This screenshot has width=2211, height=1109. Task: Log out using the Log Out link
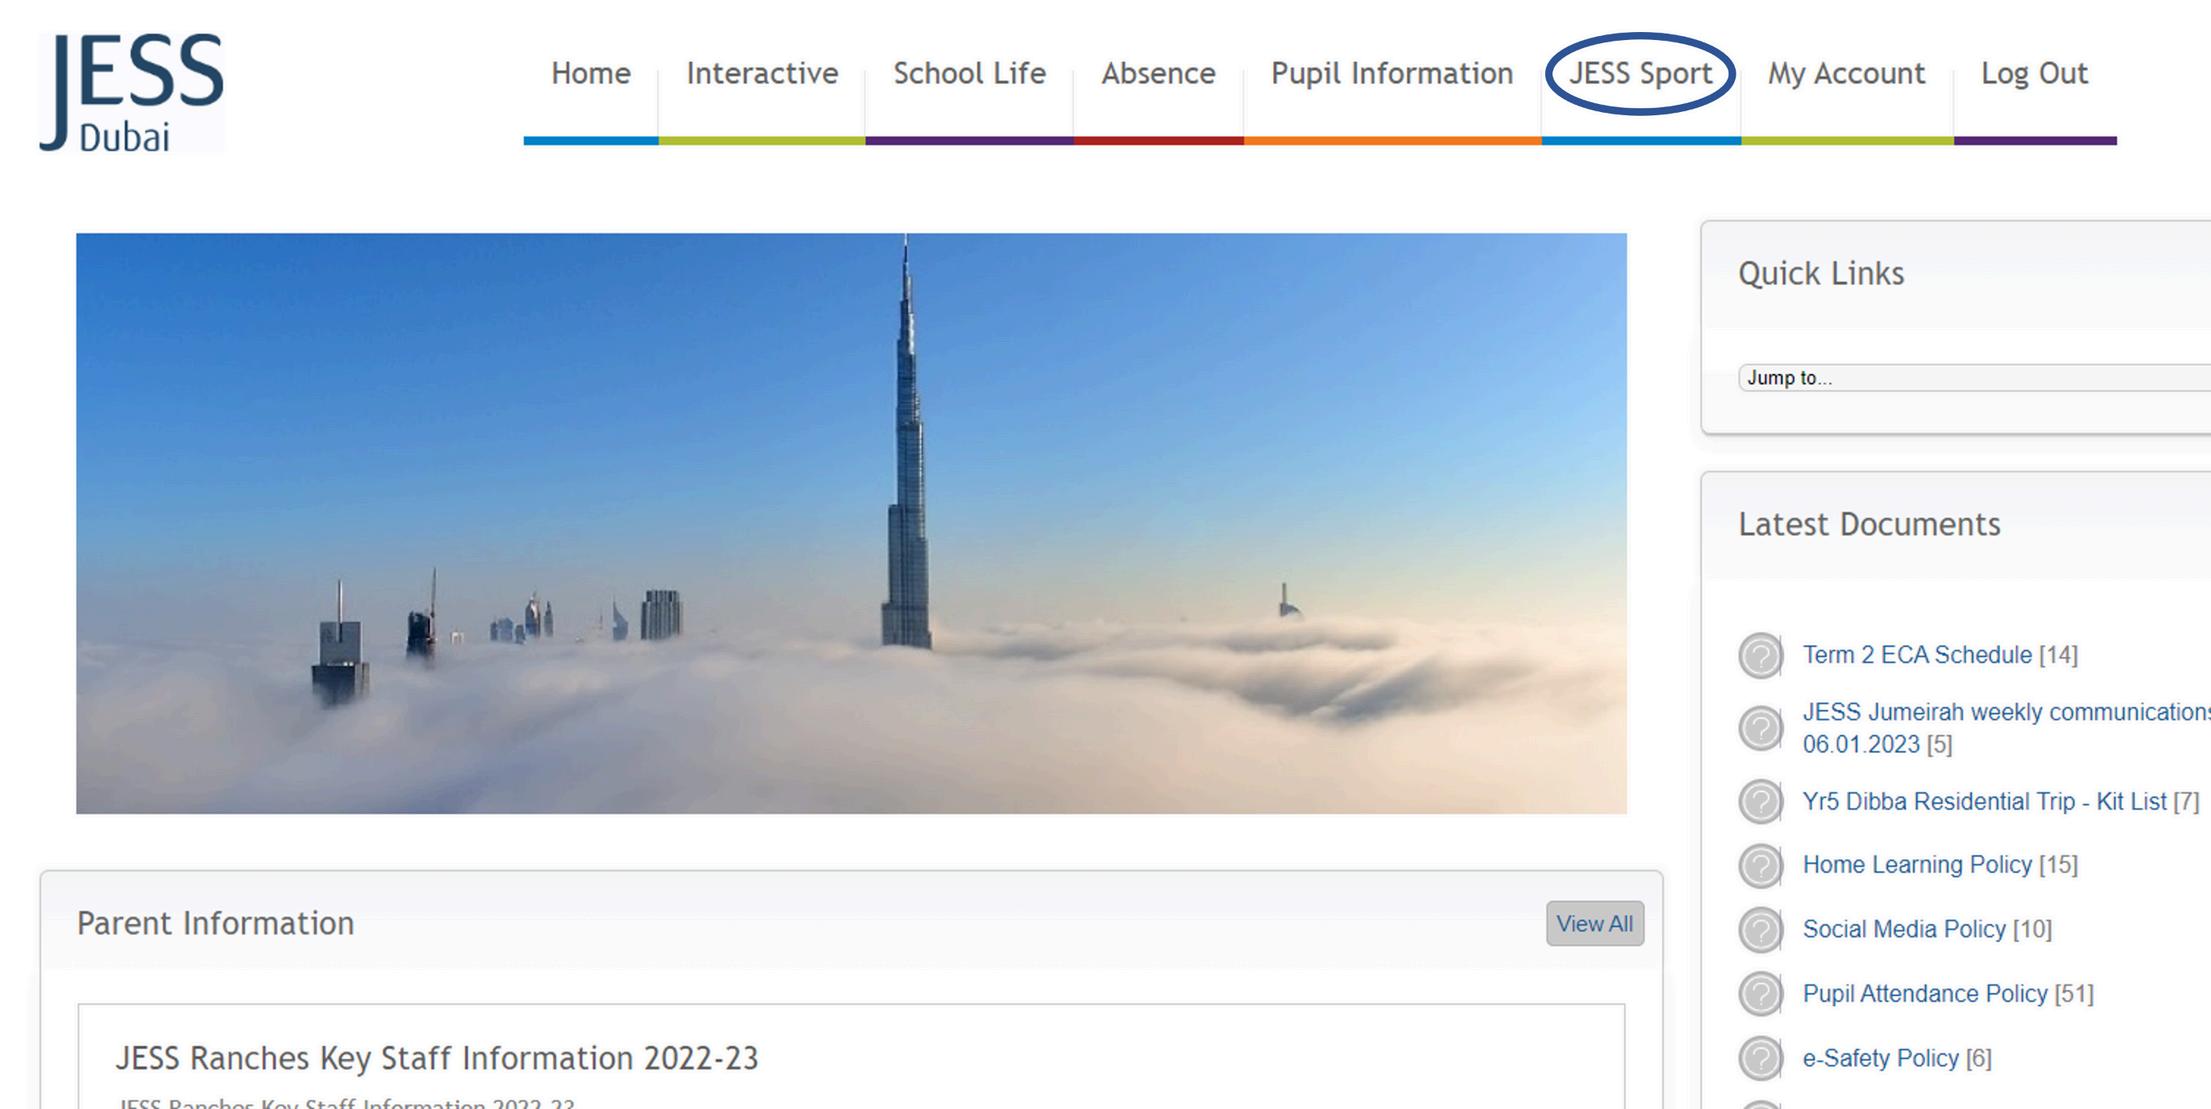[x=2034, y=74]
